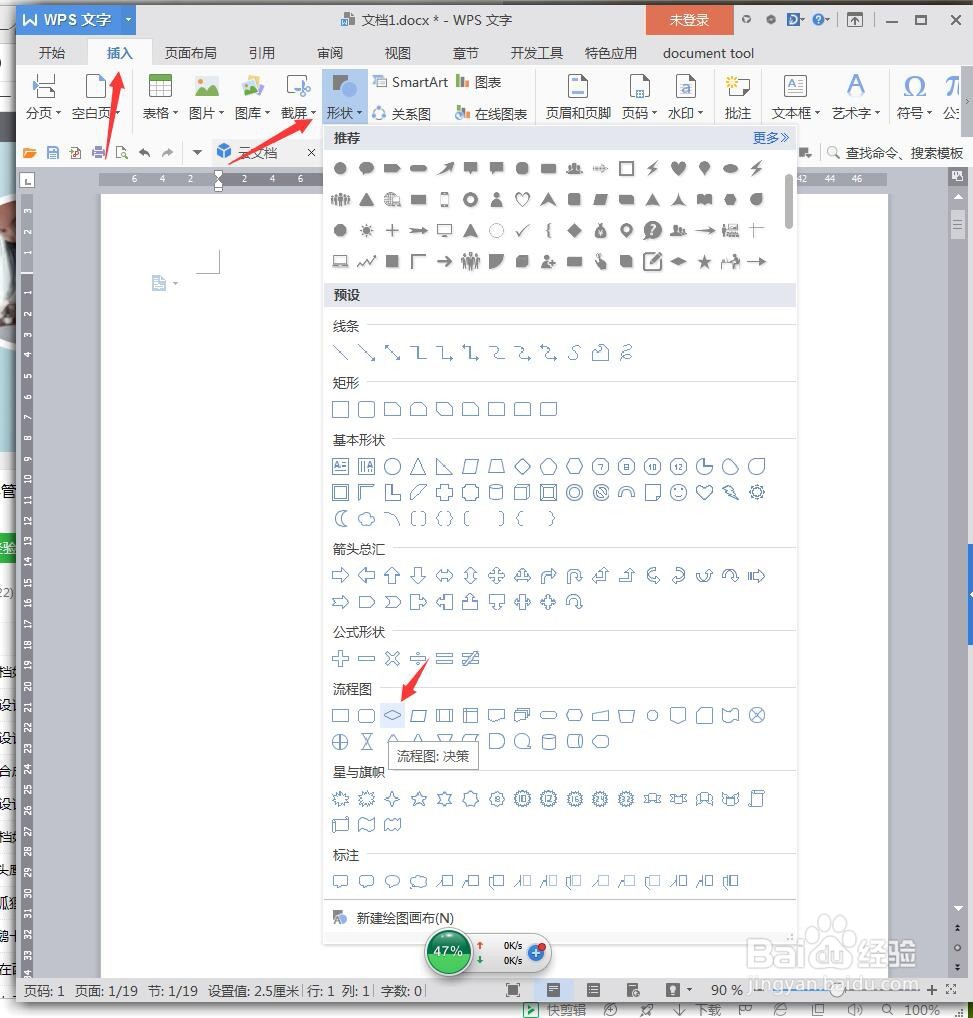Select the flowchart decision diamond shape
973x1018 pixels.
pos(392,715)
